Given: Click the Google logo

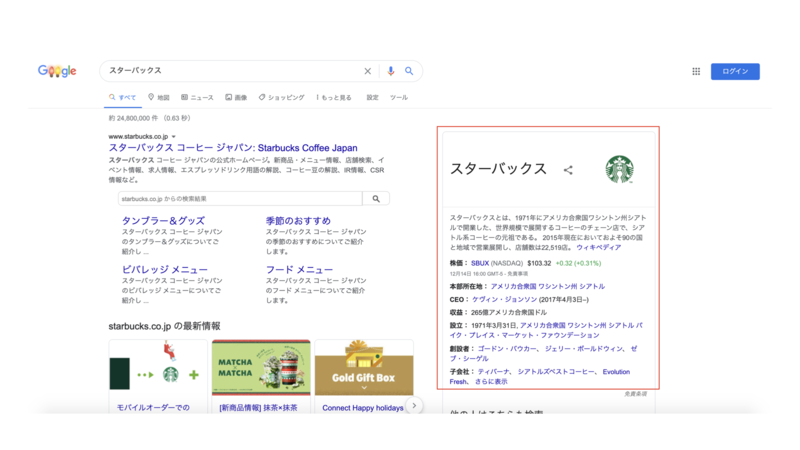Looking at the screenshot, I should pyautogui.click(x=57, y=71).
